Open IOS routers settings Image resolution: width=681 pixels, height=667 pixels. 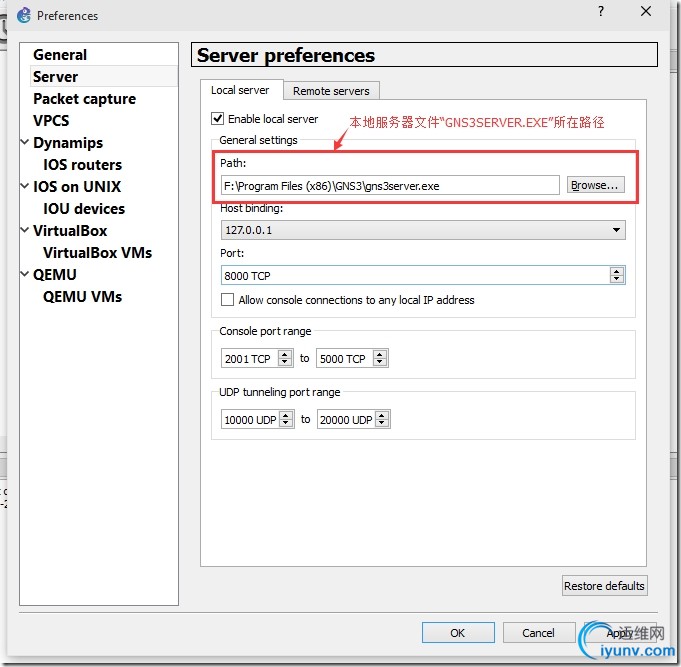point(83,165)
